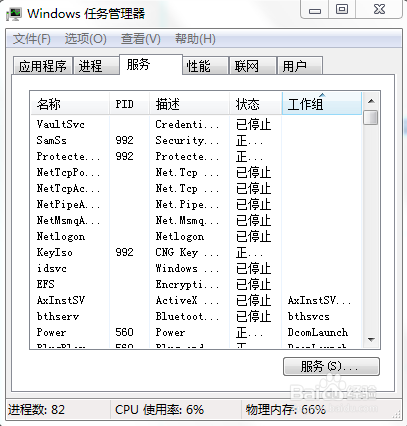Sort by the 工作组 column header

pos(322,104)
